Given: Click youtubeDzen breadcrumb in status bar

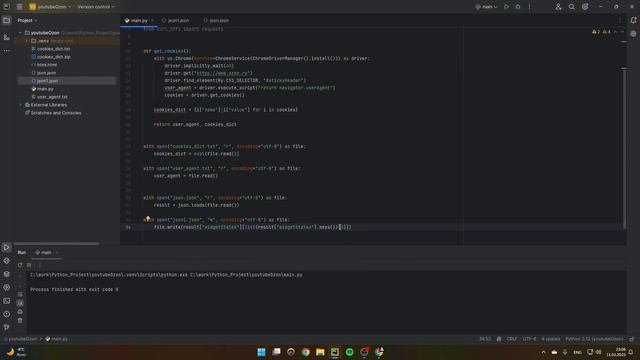Looking at the screenshot, I should click(x=22, y=339).
